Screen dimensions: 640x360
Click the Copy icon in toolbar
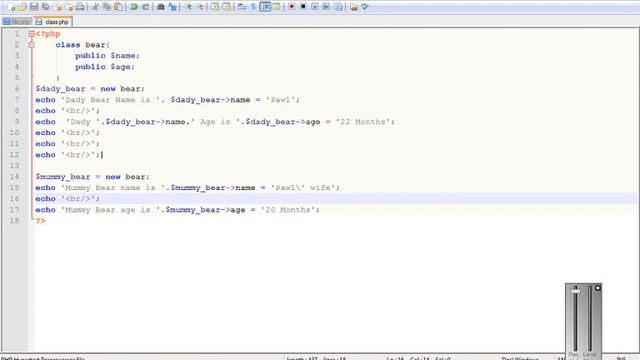click(x=107, y=7)
